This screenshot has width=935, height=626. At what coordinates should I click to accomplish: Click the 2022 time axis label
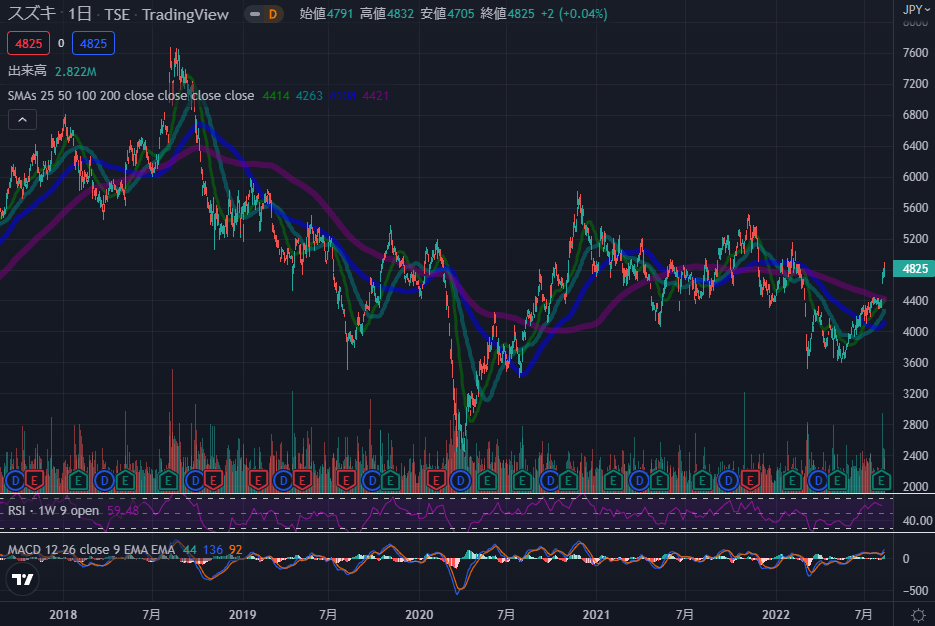click(776, 615)
